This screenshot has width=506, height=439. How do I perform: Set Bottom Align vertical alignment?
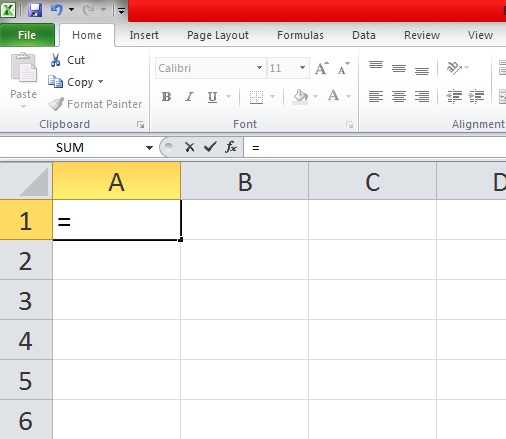click(x=422, y=71)
